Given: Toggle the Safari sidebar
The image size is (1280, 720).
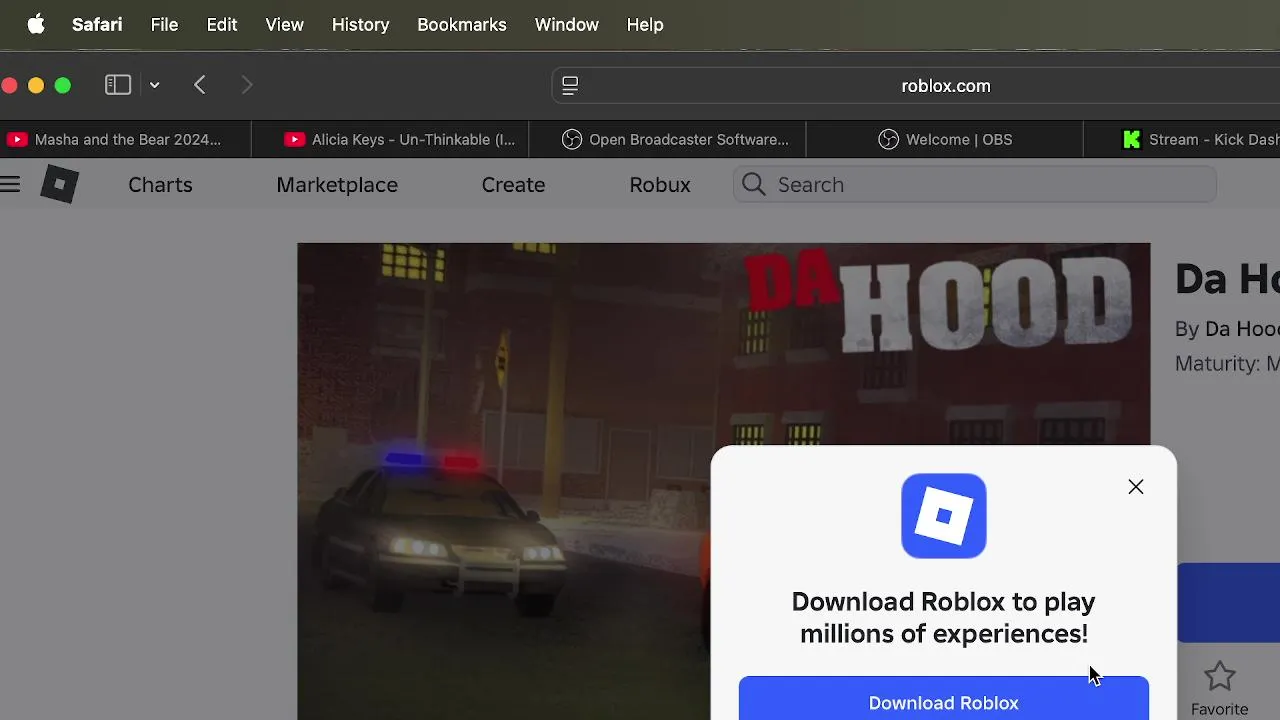Looking at the screenshot, I should click(118, 85).
